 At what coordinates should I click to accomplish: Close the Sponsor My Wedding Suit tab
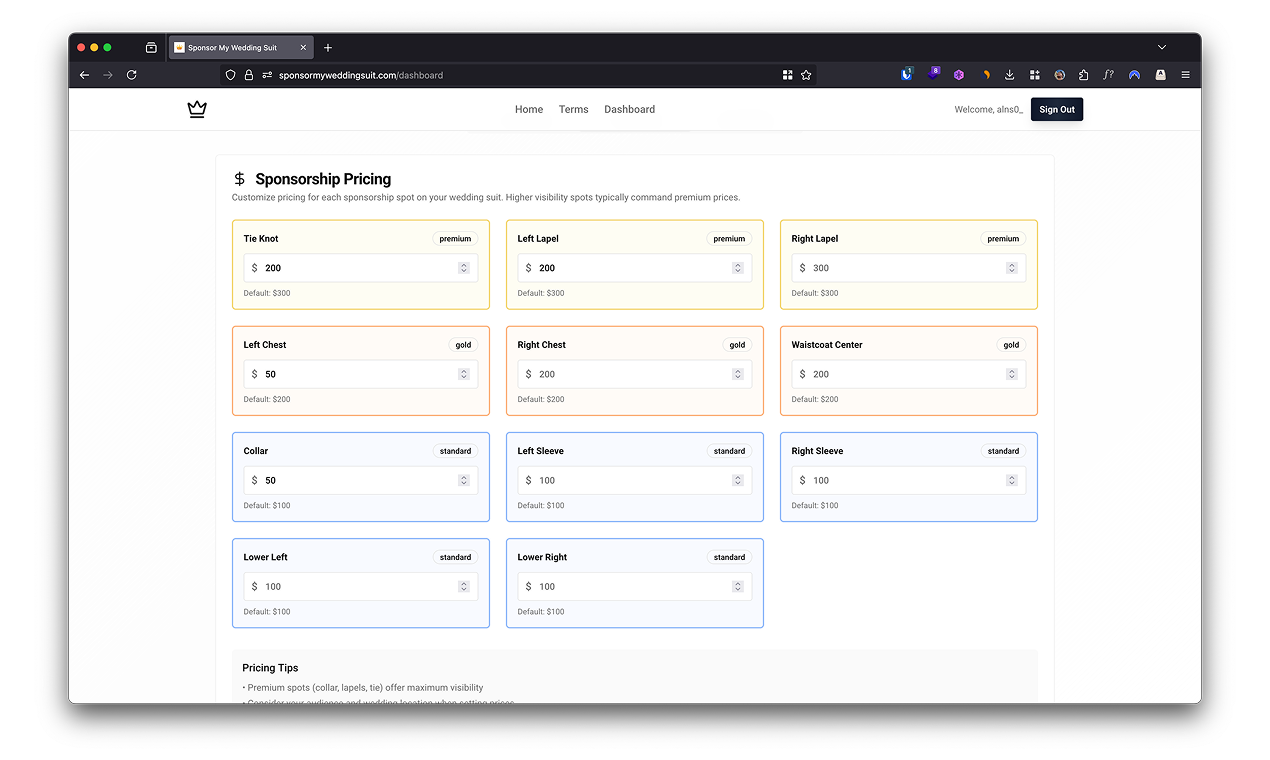point(302,47)
